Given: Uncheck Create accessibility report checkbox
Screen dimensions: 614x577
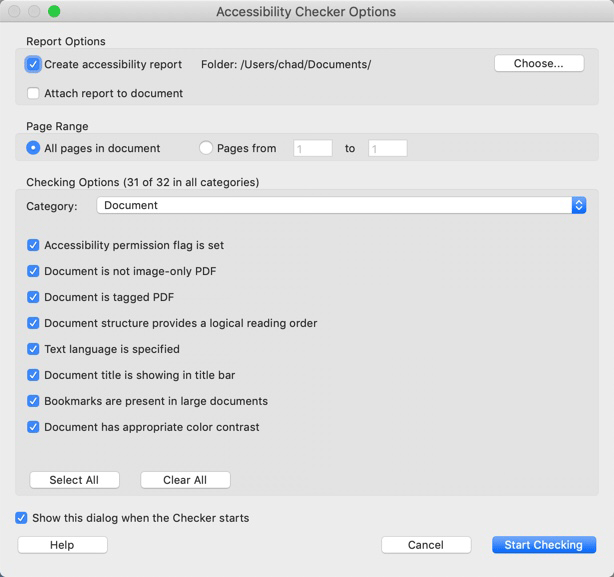Looking at the screenshot, I should point(33,64).
